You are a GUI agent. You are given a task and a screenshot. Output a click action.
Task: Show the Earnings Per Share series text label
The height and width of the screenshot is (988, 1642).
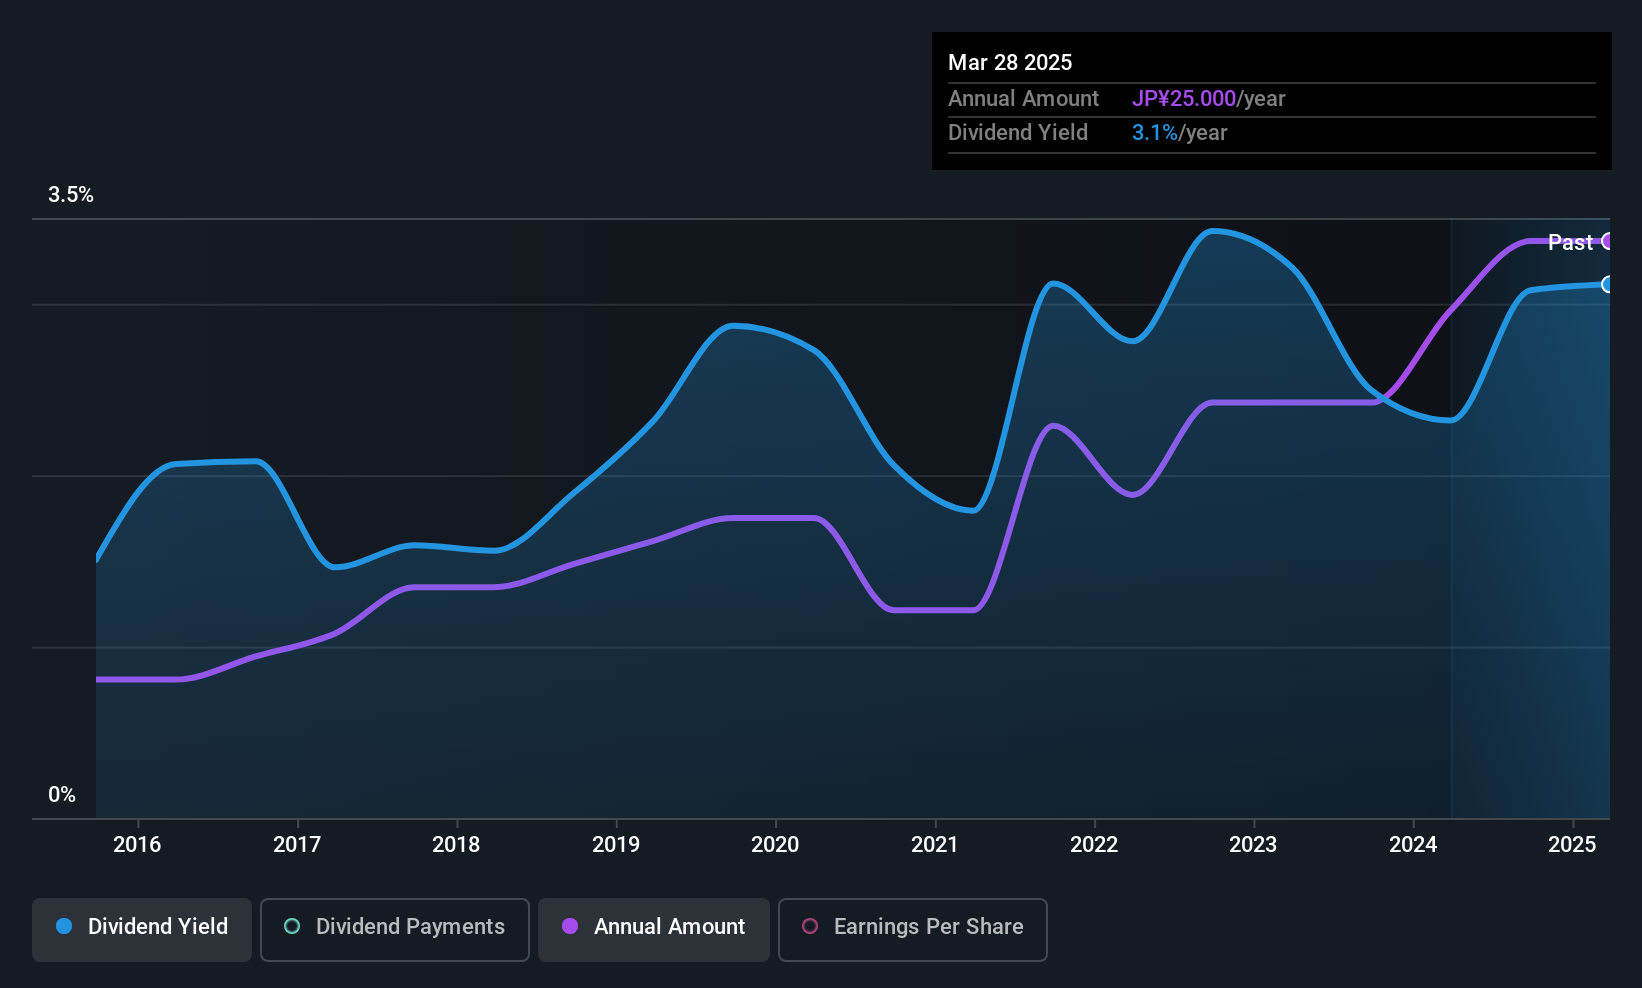pos(928,926)
